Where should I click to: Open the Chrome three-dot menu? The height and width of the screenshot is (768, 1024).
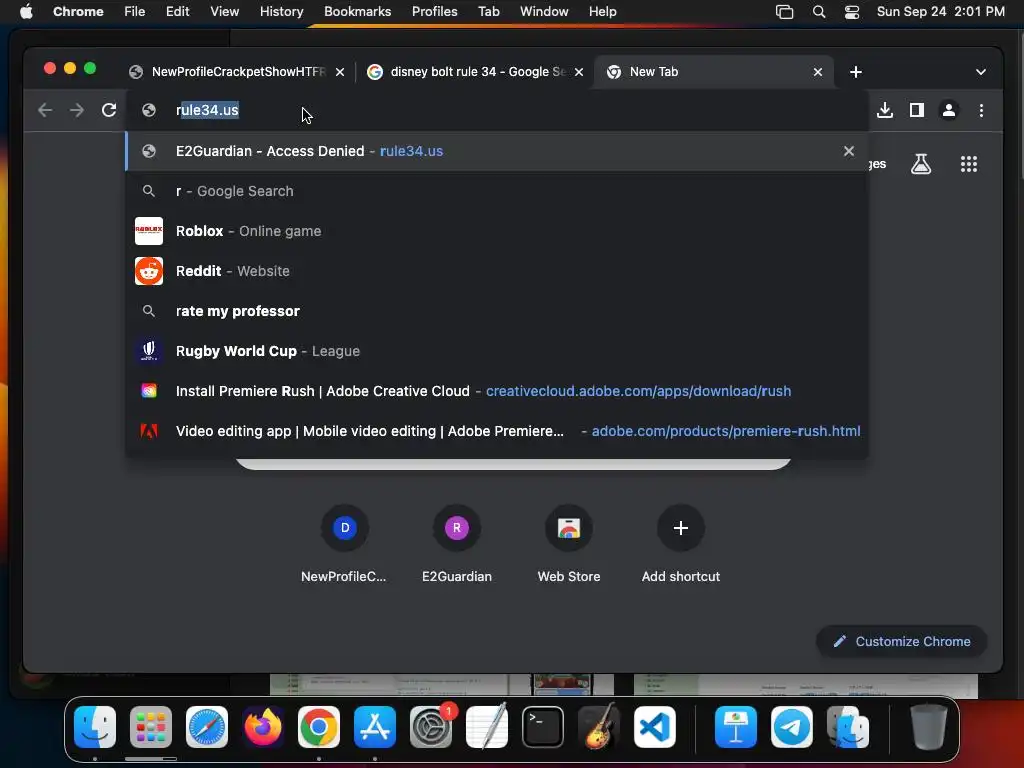[981, 110]
